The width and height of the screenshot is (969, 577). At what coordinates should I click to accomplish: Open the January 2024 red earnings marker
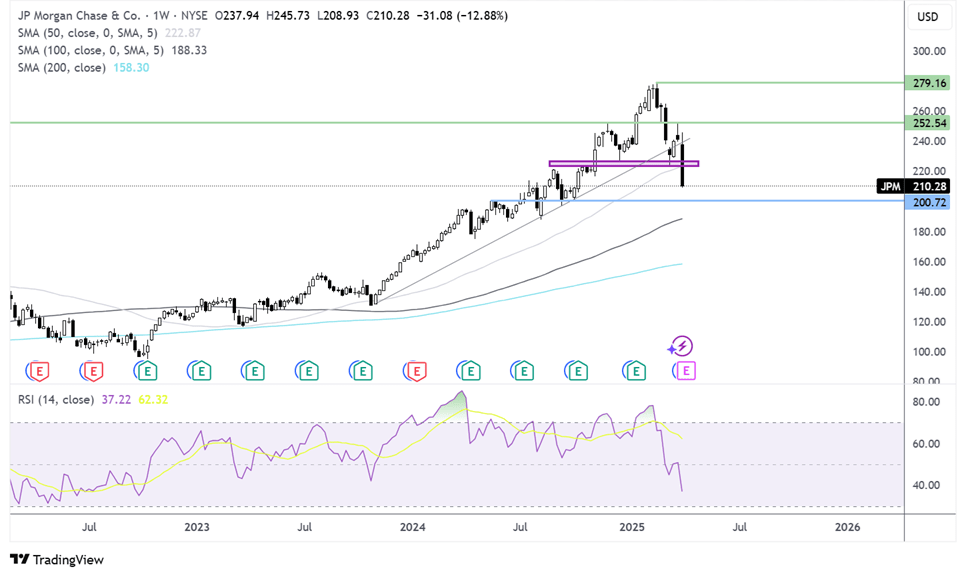click(416, 371)
